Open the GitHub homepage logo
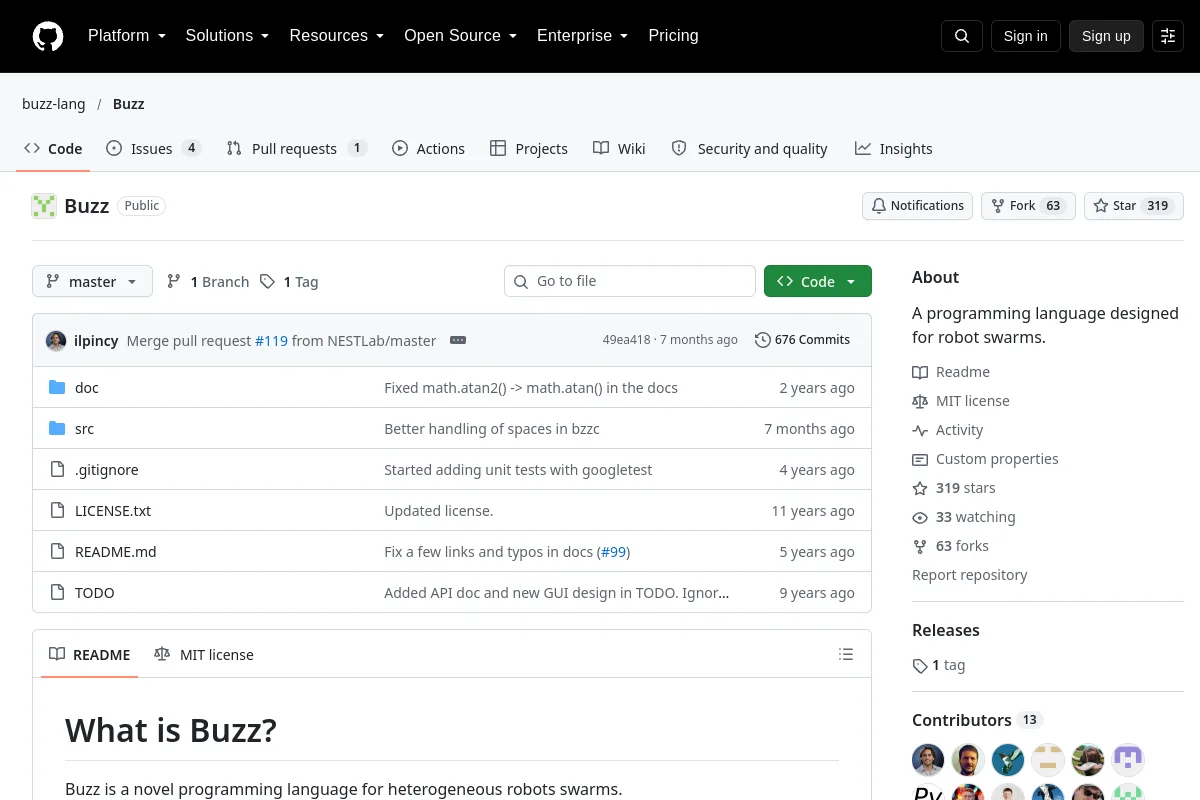 point(48,36)
